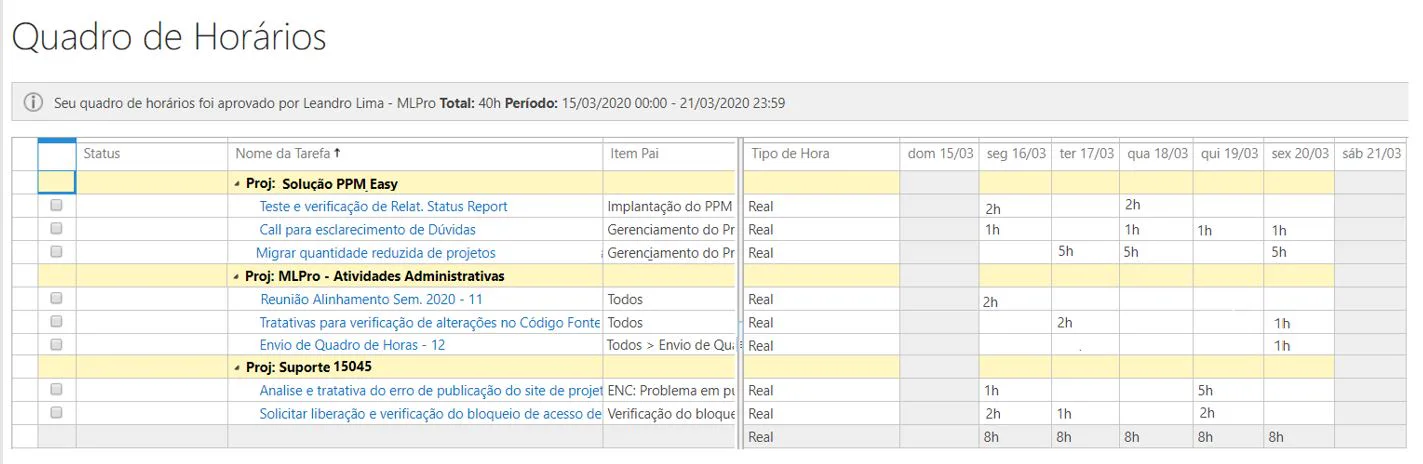The width and height of the screenshot is (1423, 464).
Task: Open Tratativas para verificação de alterações link
Action: pyautogui.click(x=430, y=322)
